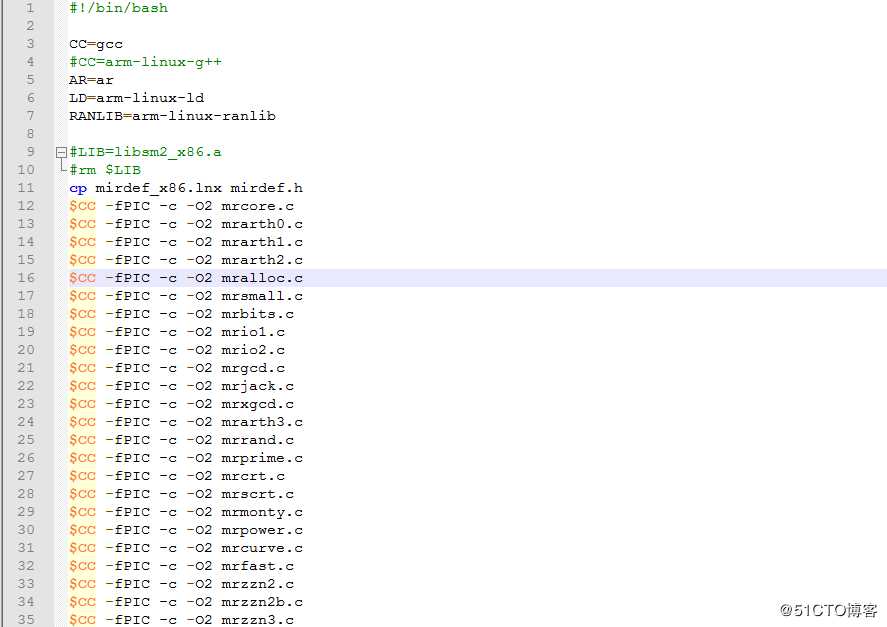887x627 pixels.
Task: Click the line compiling mrarth3.c
Action: [186, 422]
